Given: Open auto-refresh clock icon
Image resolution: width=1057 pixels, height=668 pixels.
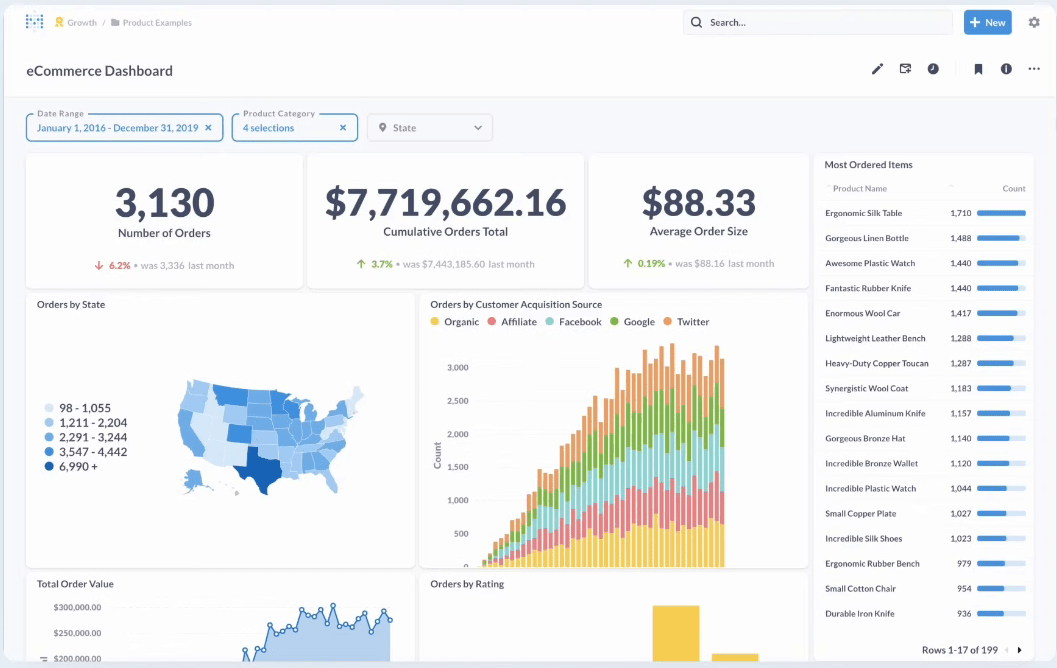Looking at the screenshot, I should click(933, 69).
